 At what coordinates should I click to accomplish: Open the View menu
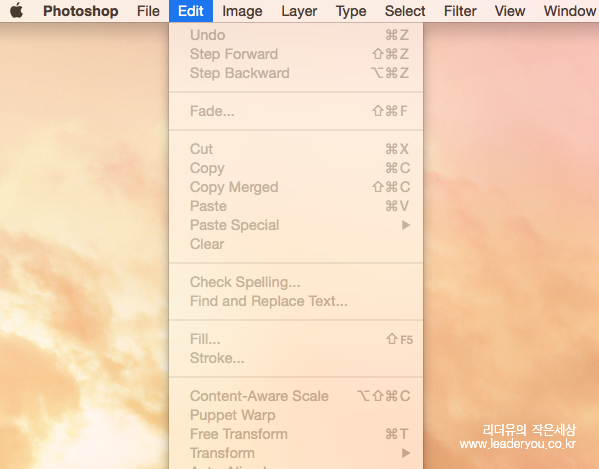pyautogui.click(x=510, y=11)
